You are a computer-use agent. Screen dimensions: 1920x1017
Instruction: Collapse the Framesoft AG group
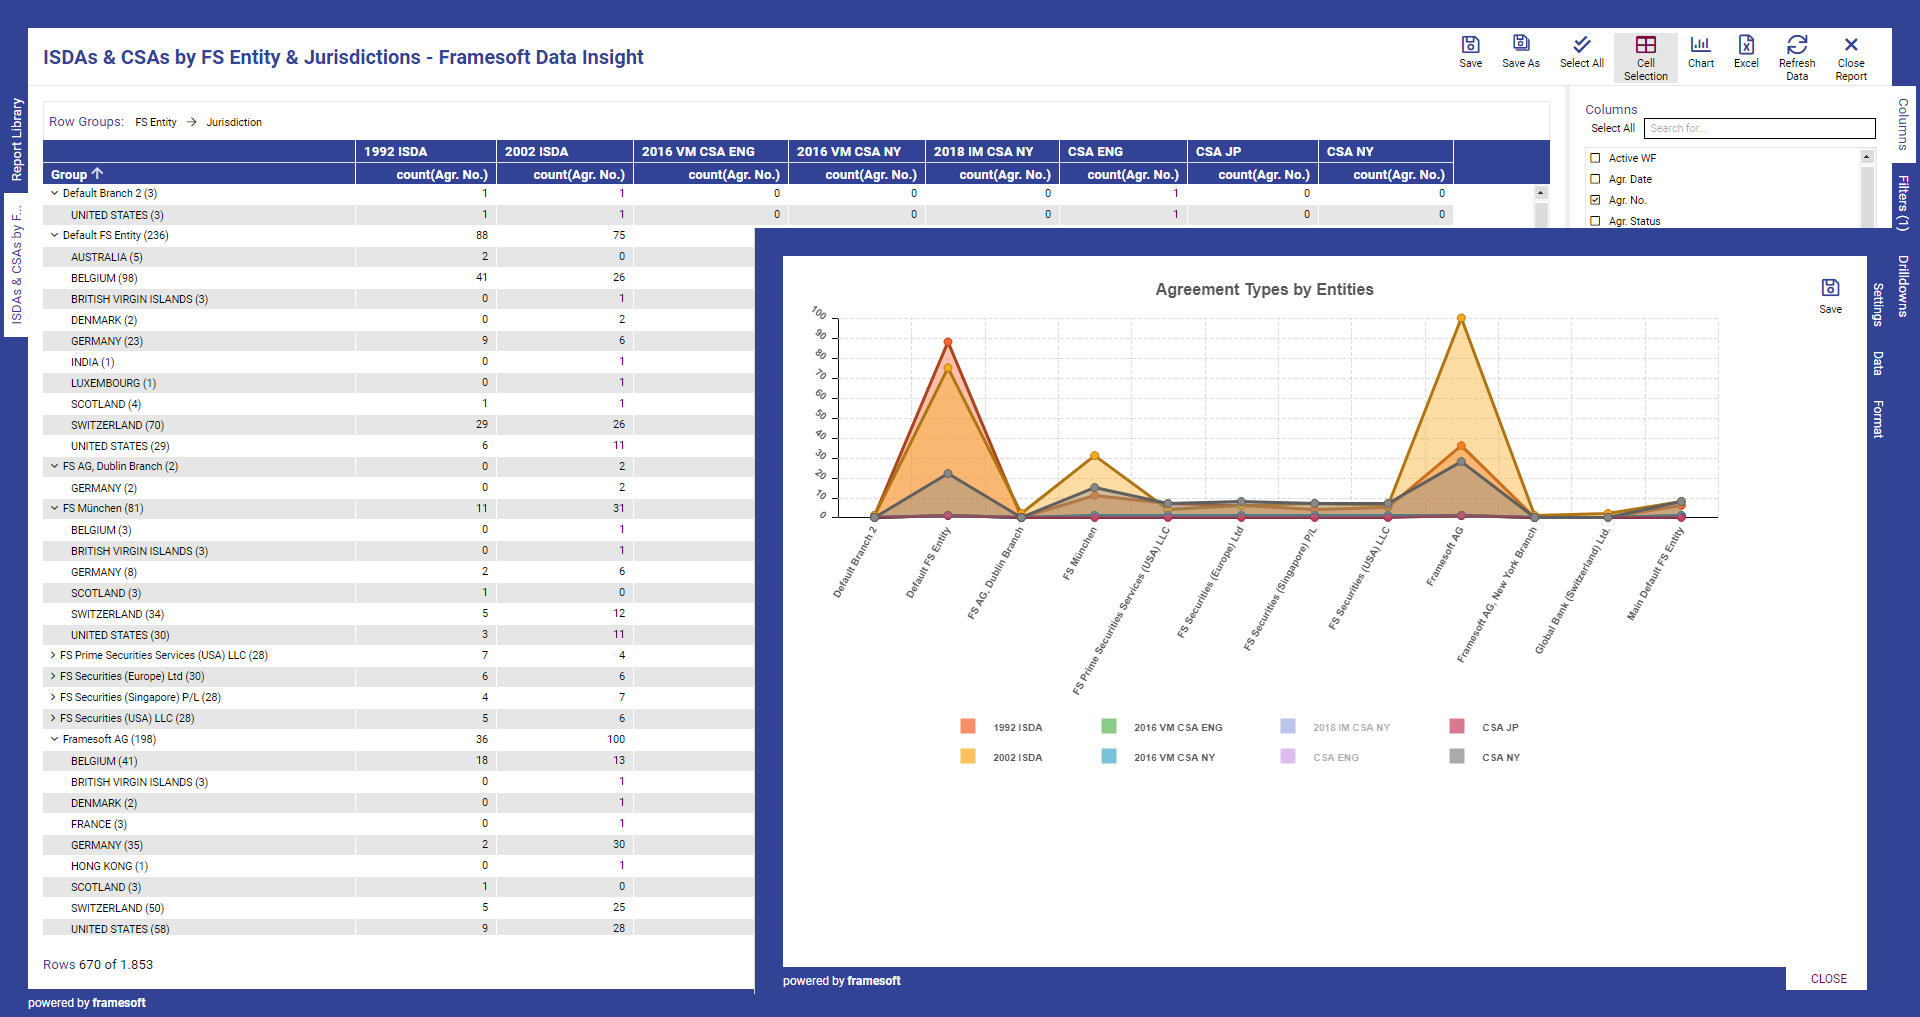[x=54, y=739]
